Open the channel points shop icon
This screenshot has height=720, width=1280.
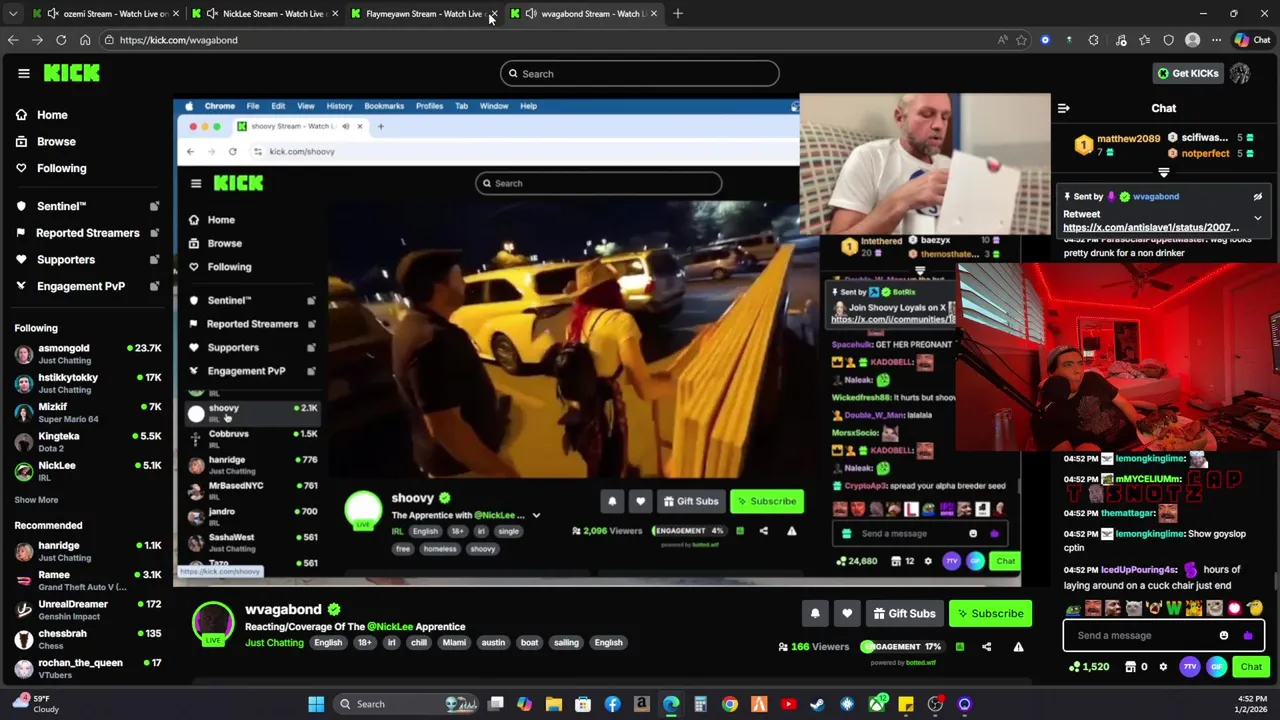click(x=1130, y=667)
